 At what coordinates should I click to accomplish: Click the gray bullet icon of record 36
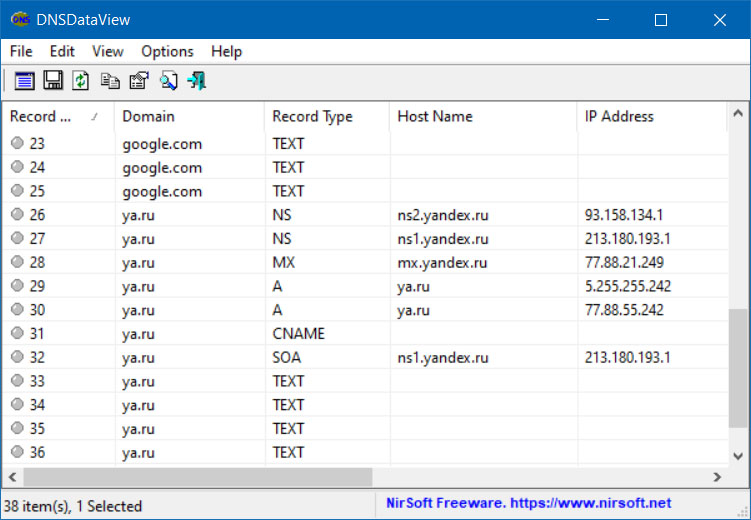tap(17, 451)
